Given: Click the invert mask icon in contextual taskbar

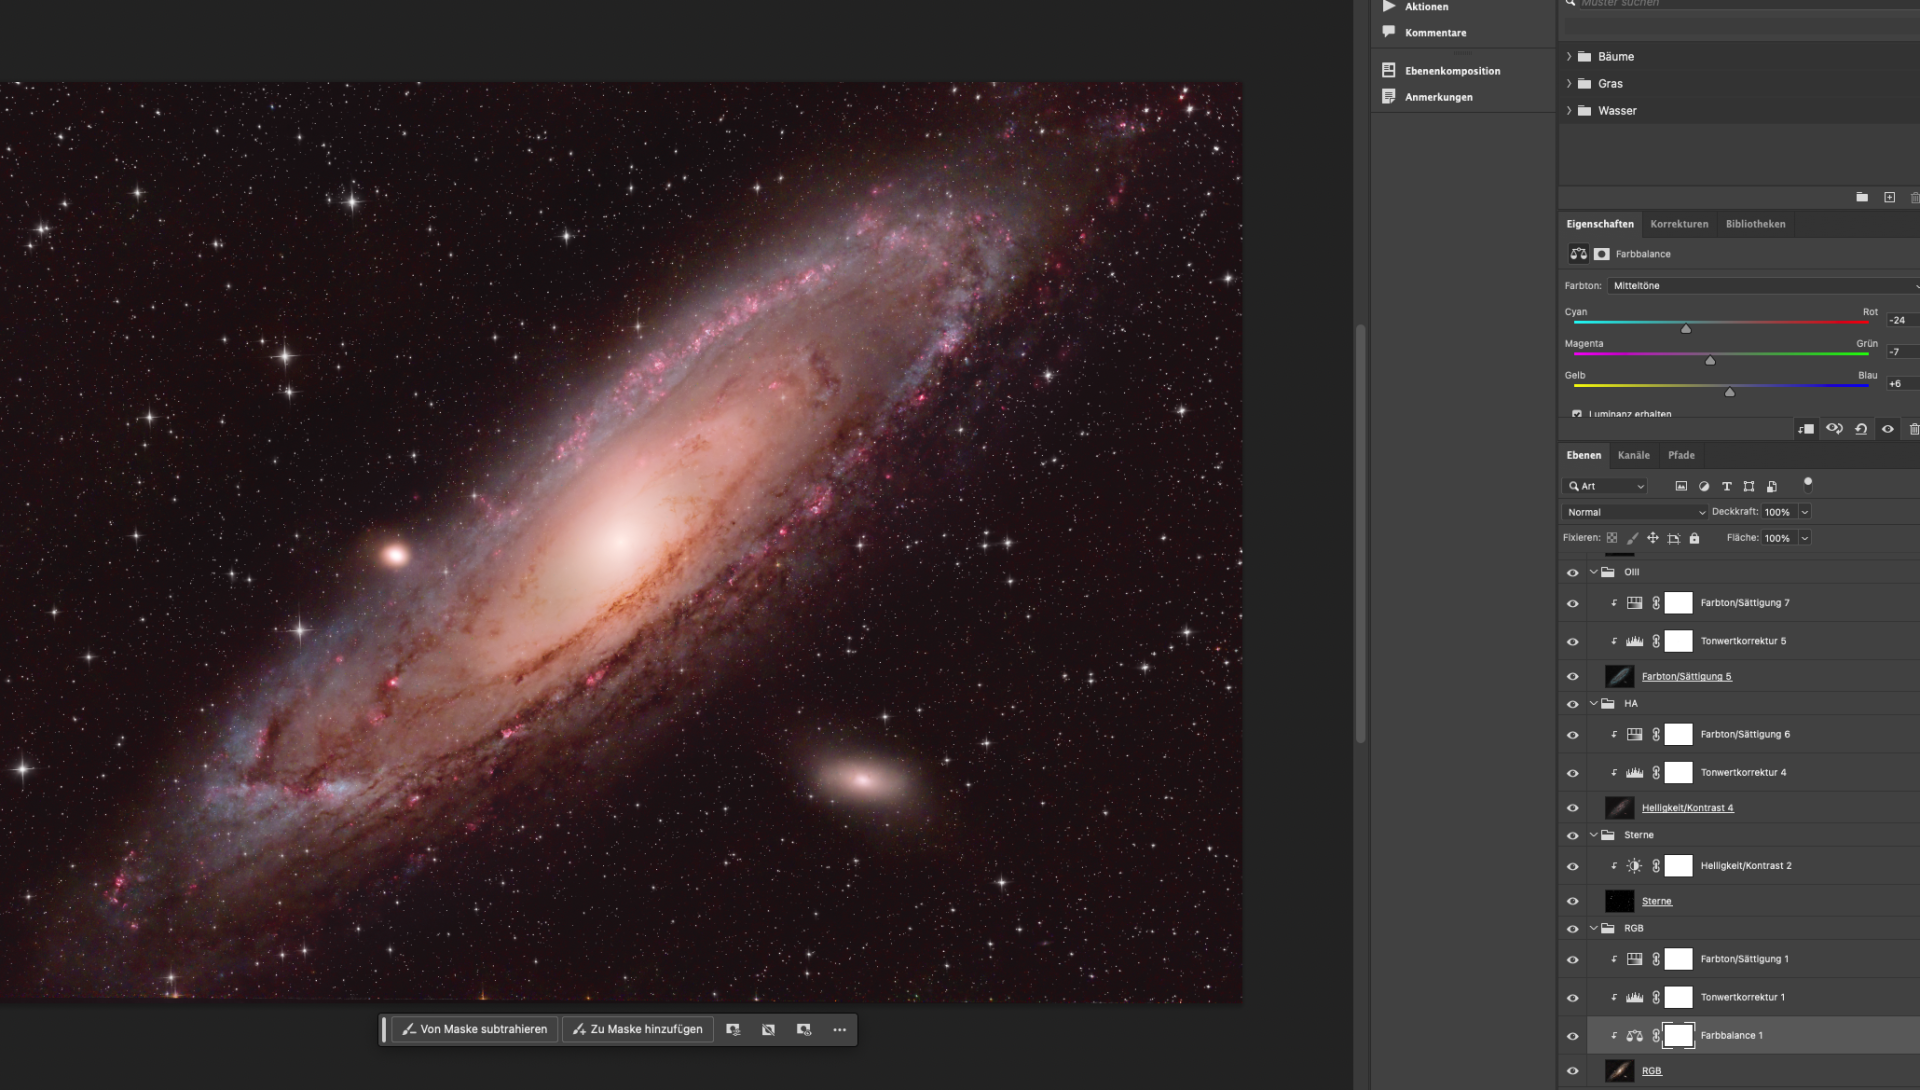Looking at the screenshot, I should pyautogui.click(x=768, y=1030).
